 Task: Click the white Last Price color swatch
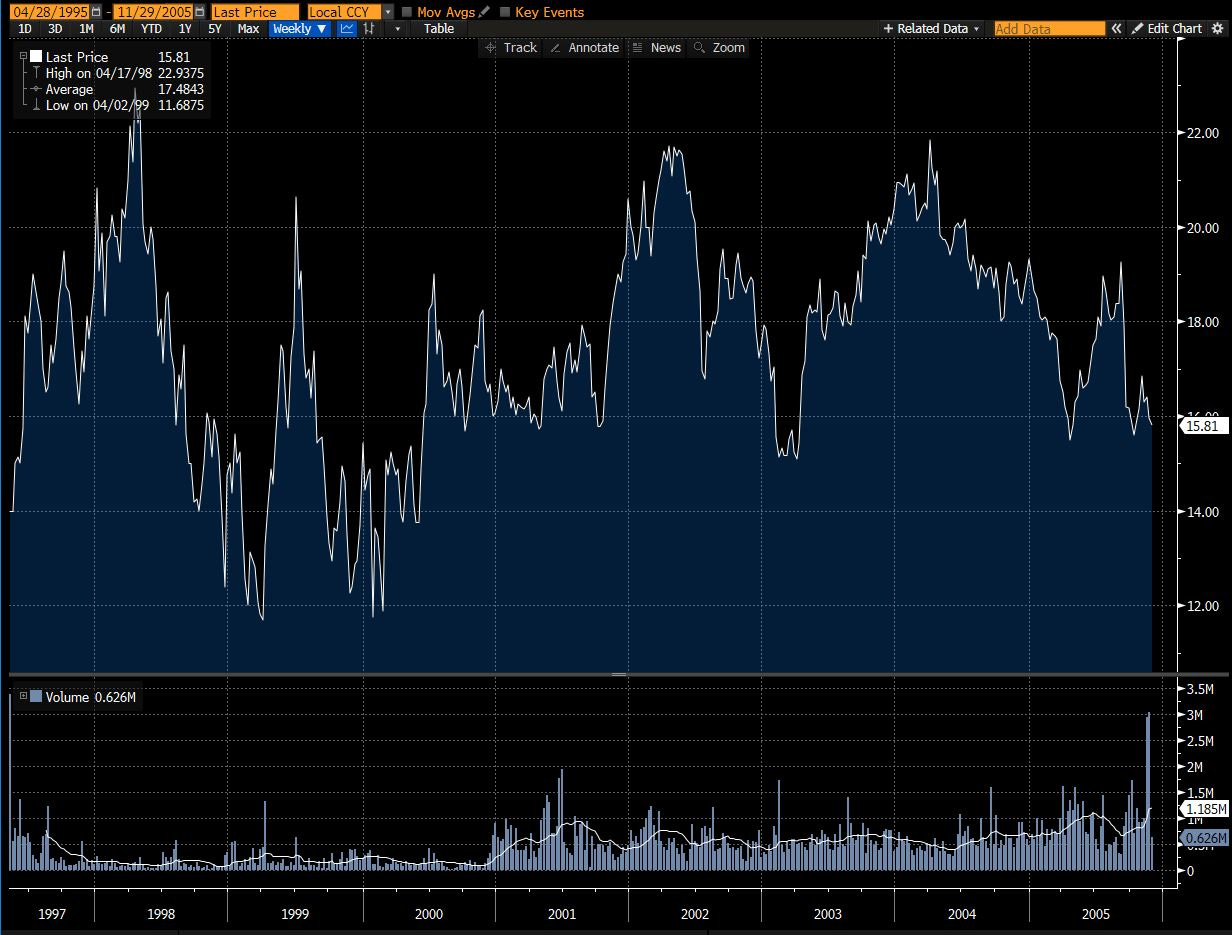36,57
